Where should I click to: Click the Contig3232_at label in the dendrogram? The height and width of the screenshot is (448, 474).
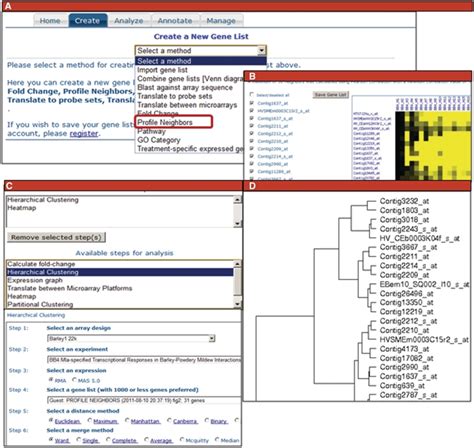click(x=404, y=201)
